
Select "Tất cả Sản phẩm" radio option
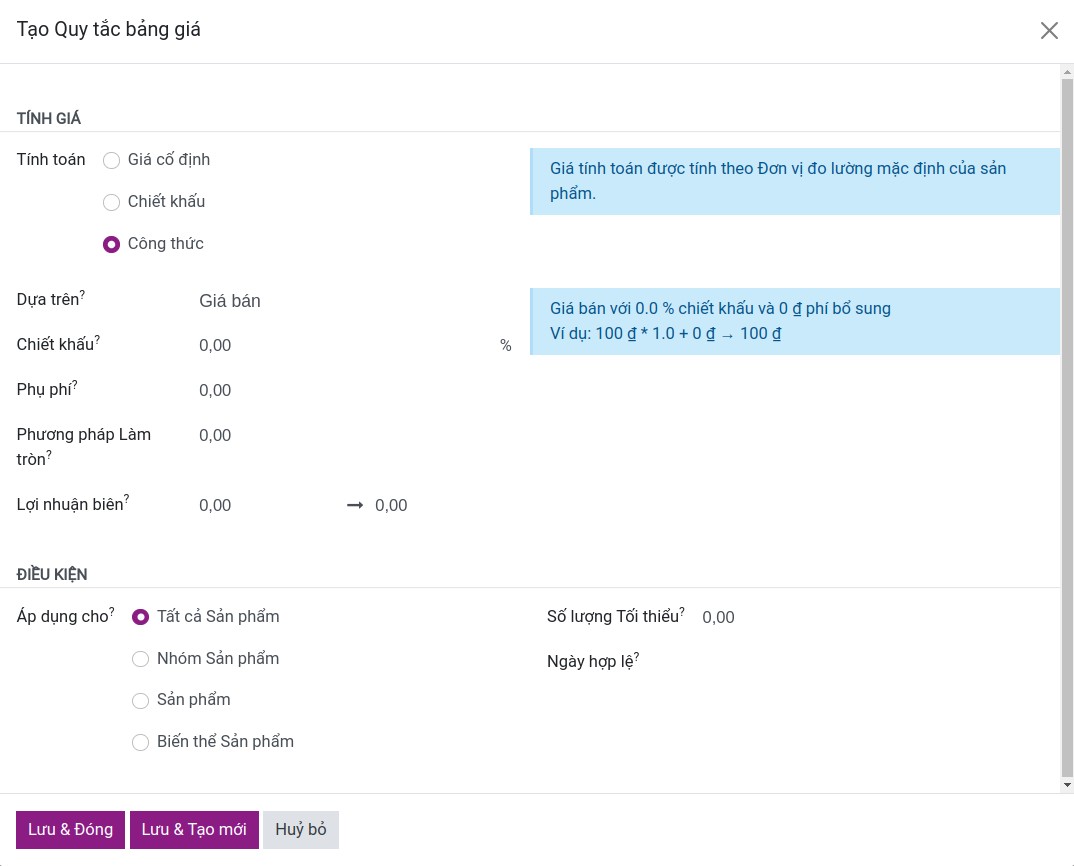(x=141, y=617)
